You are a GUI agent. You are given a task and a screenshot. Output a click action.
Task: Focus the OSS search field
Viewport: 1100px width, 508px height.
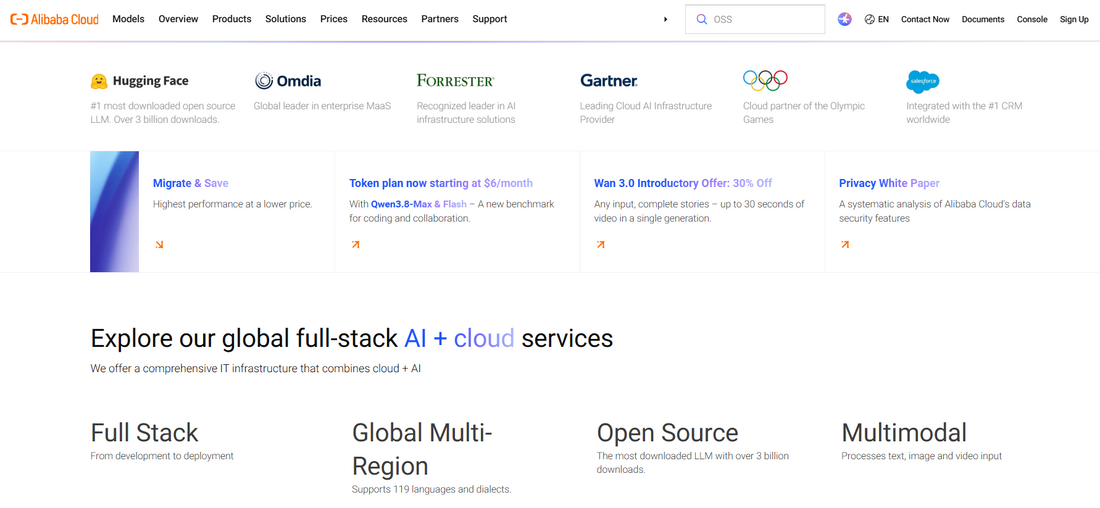click(755, 20)
